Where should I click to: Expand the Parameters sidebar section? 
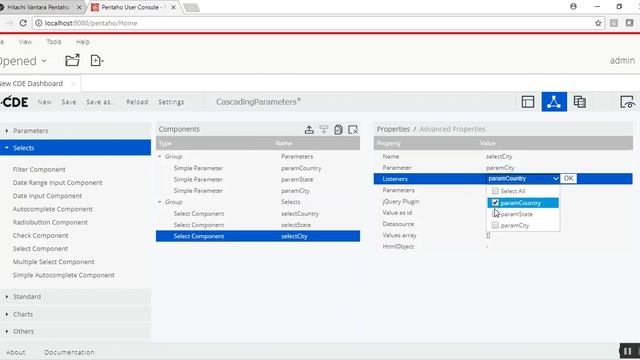76,131
